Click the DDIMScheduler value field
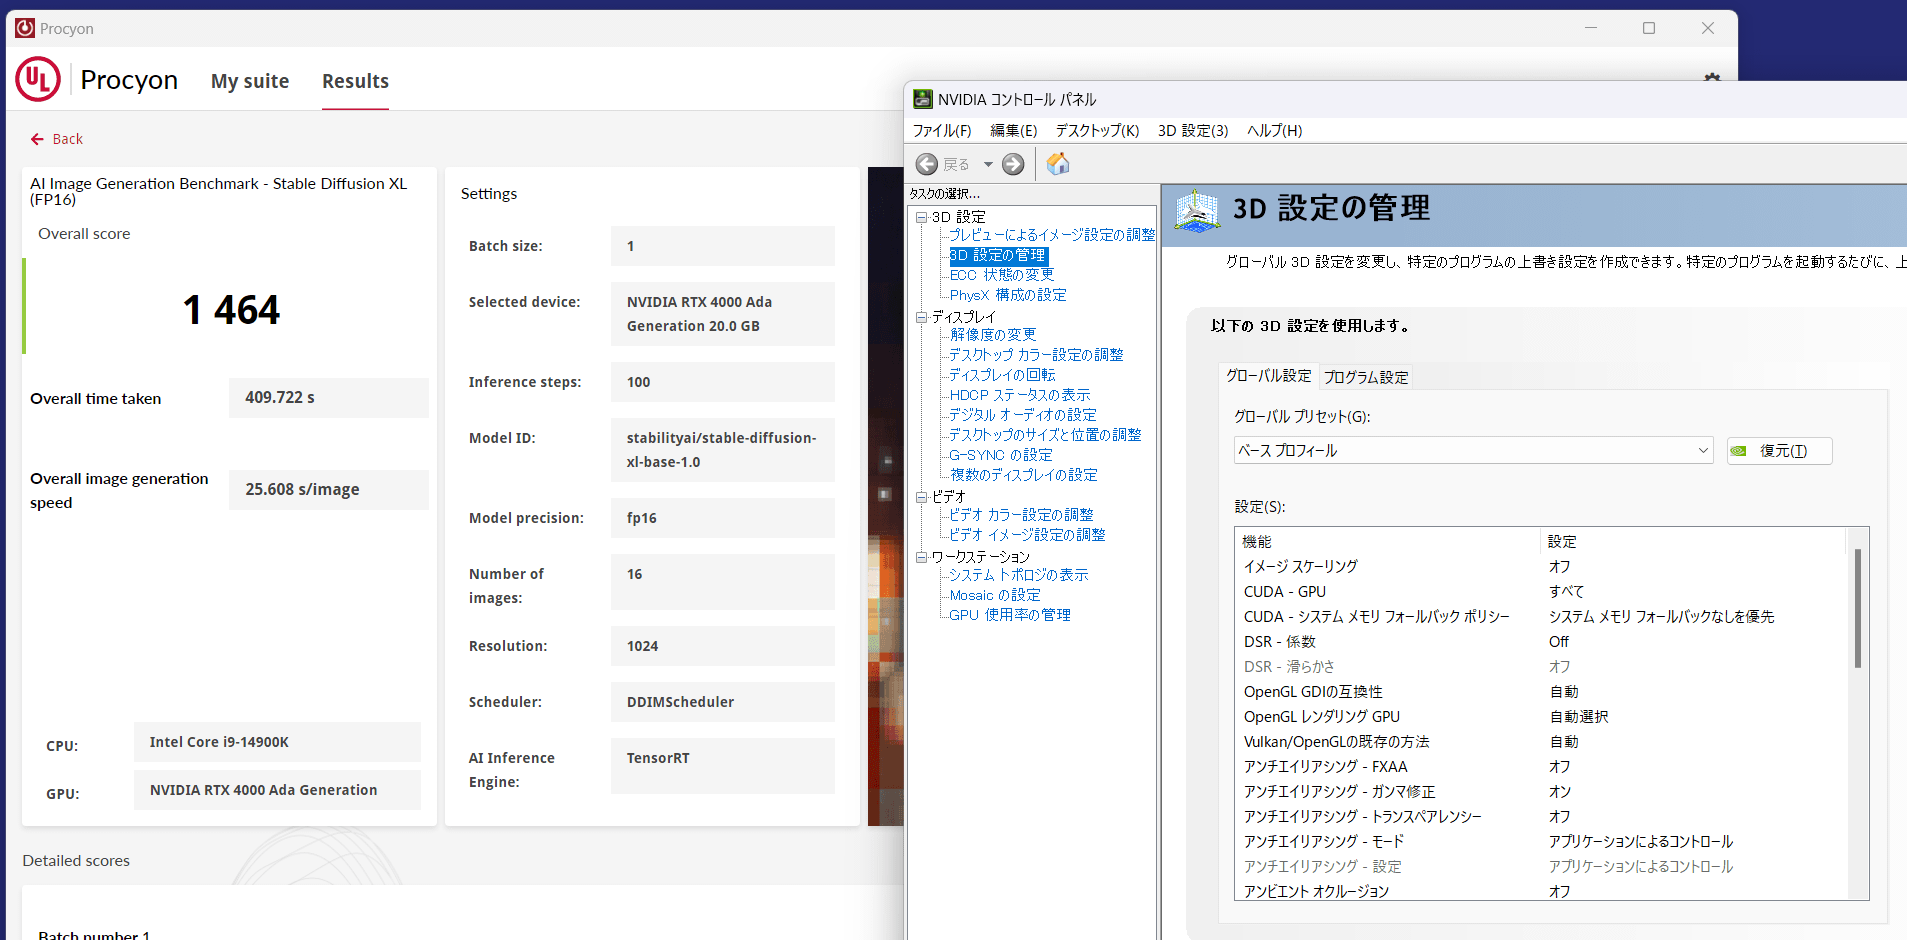 (x=723, y=702)
